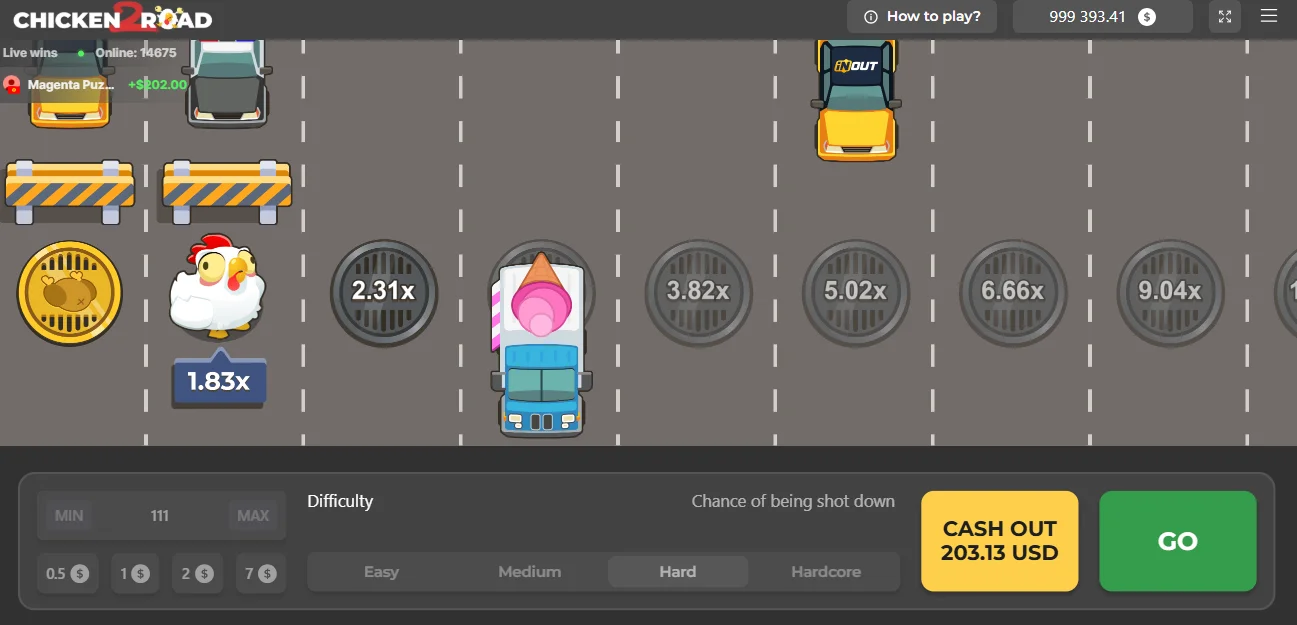This screenshot has height=625, width=1297.
Task: Click the police car in second lane
Action: [x=227, y=83]
